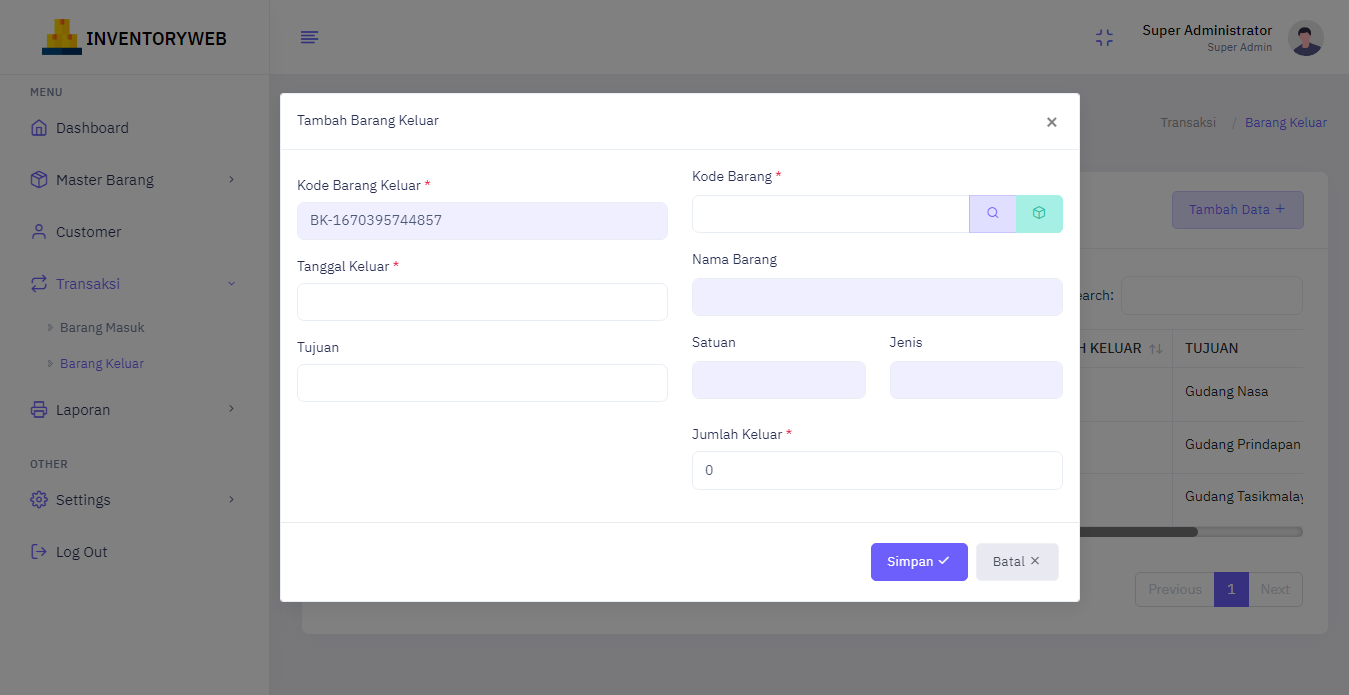Click the table Search box
This screenshot has height=695, width=1349.
(1212, 296)
